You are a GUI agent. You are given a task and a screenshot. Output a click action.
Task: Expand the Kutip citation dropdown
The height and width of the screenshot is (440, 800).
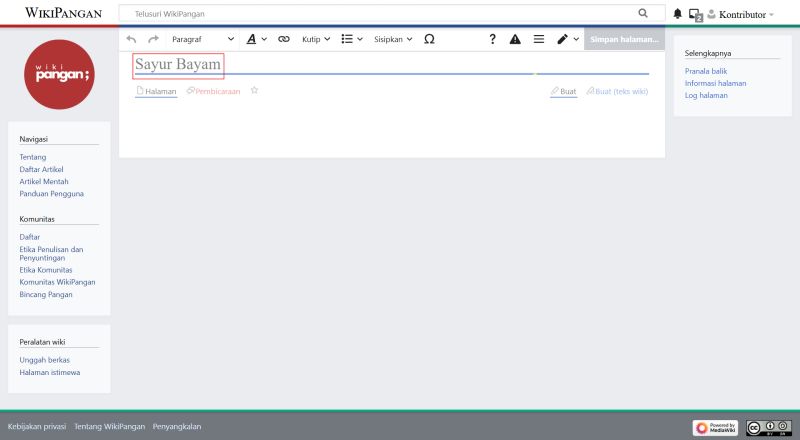[x=316, y=39]
